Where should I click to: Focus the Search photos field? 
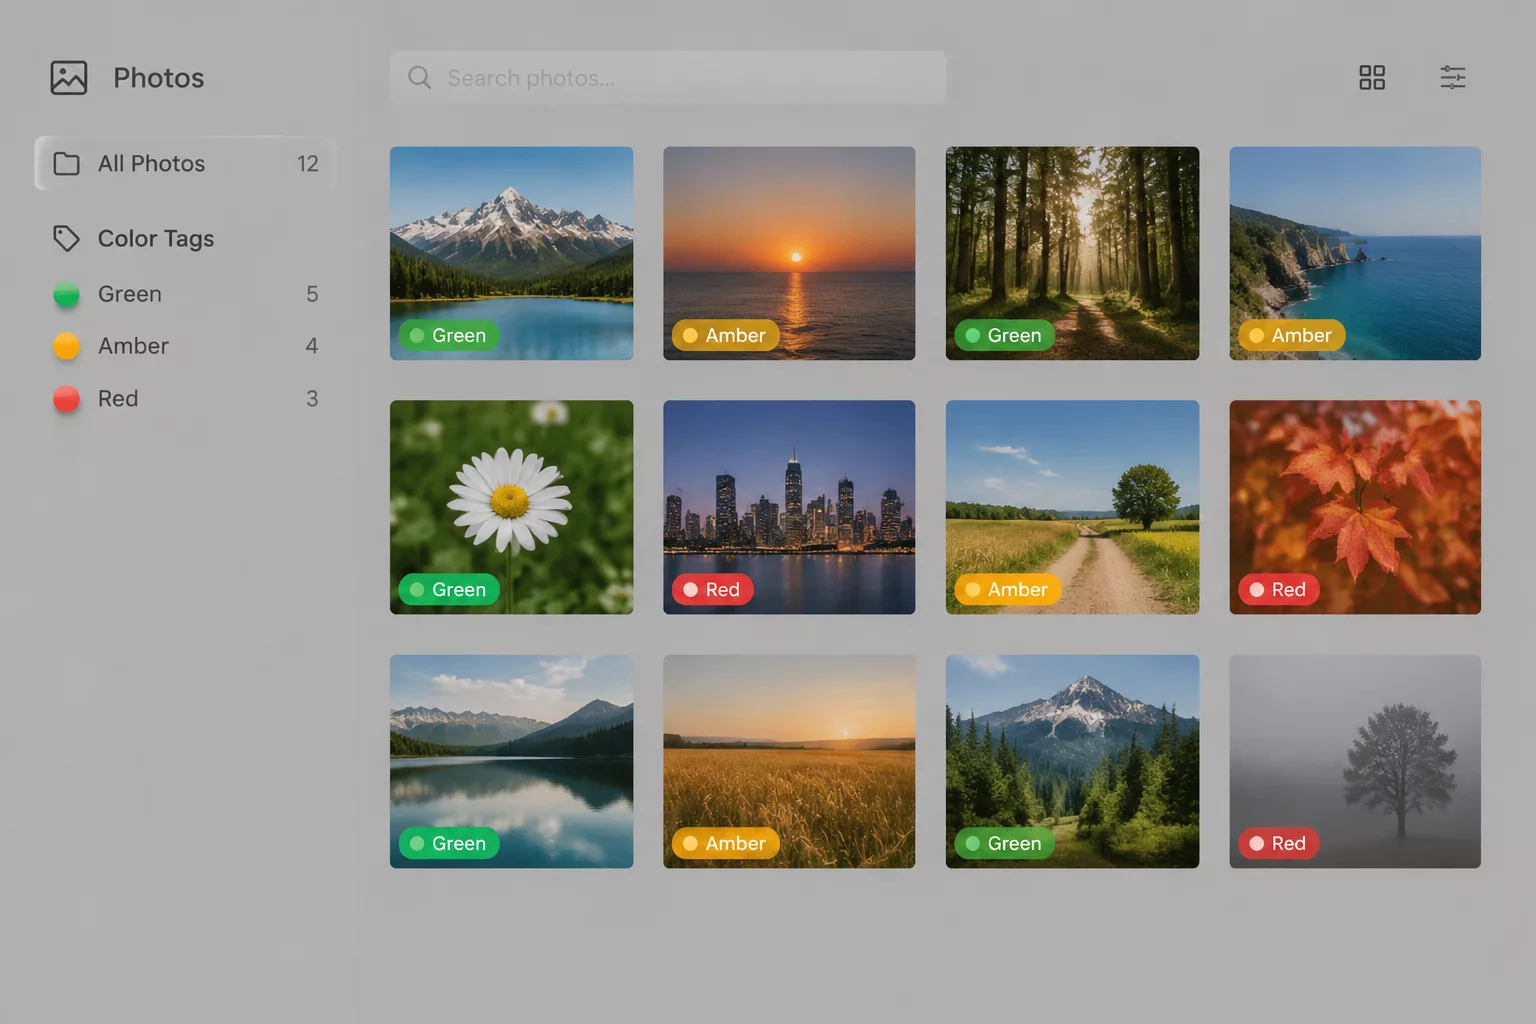point(668,78)
